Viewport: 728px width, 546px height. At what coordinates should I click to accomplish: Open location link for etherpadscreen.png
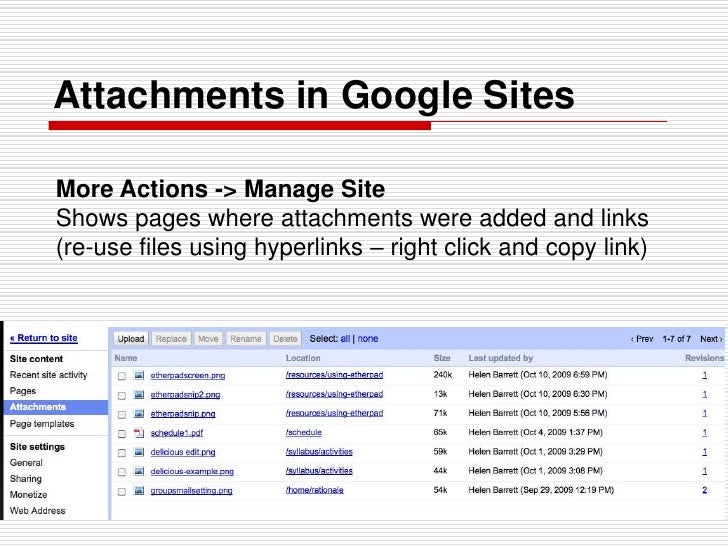click(334, 375)
